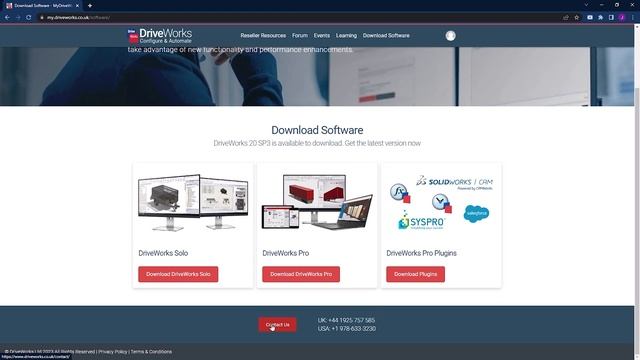Click the Salesforce cloud logo

[x=476, y=213]
